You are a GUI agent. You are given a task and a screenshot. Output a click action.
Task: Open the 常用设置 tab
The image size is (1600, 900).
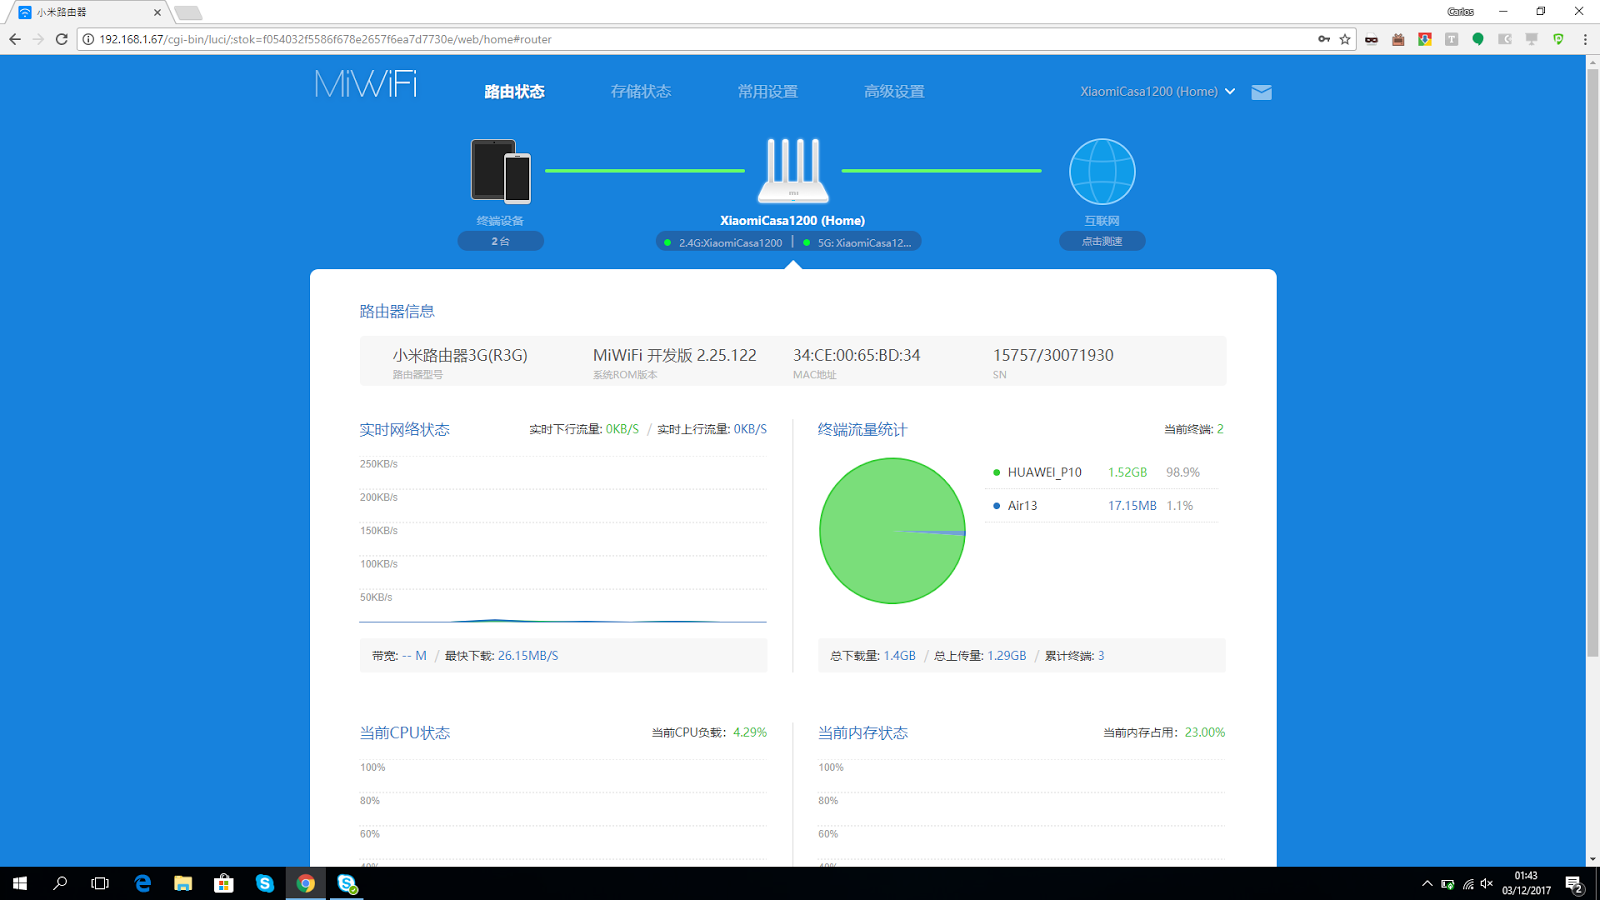(x=767, y=92)
